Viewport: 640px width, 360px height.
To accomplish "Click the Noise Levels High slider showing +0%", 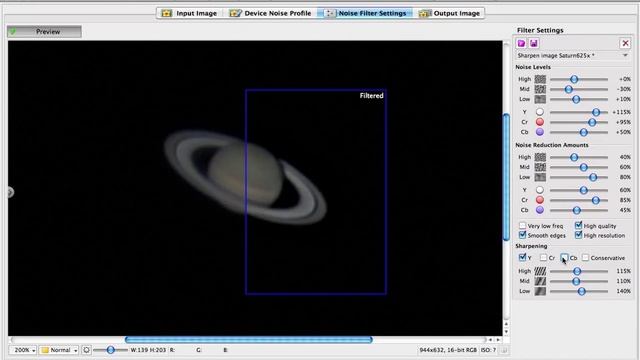I will pos(579,79).
